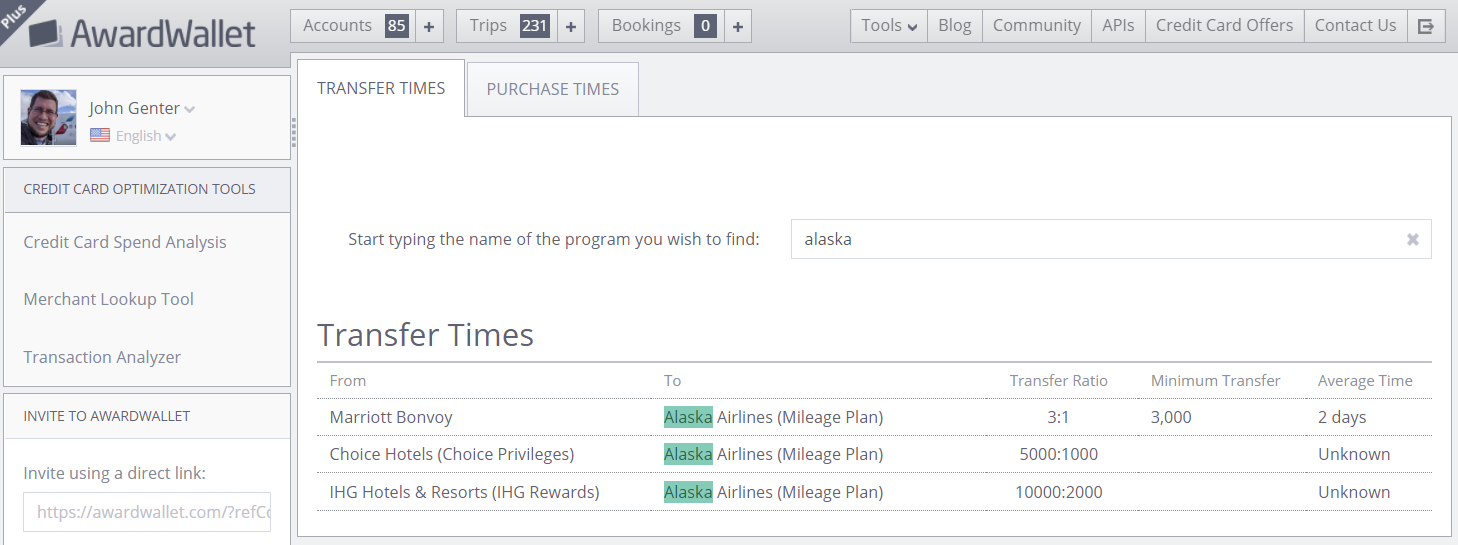Click Alaska Airlines in Marriott Bonvoy row

coord(773,417)
